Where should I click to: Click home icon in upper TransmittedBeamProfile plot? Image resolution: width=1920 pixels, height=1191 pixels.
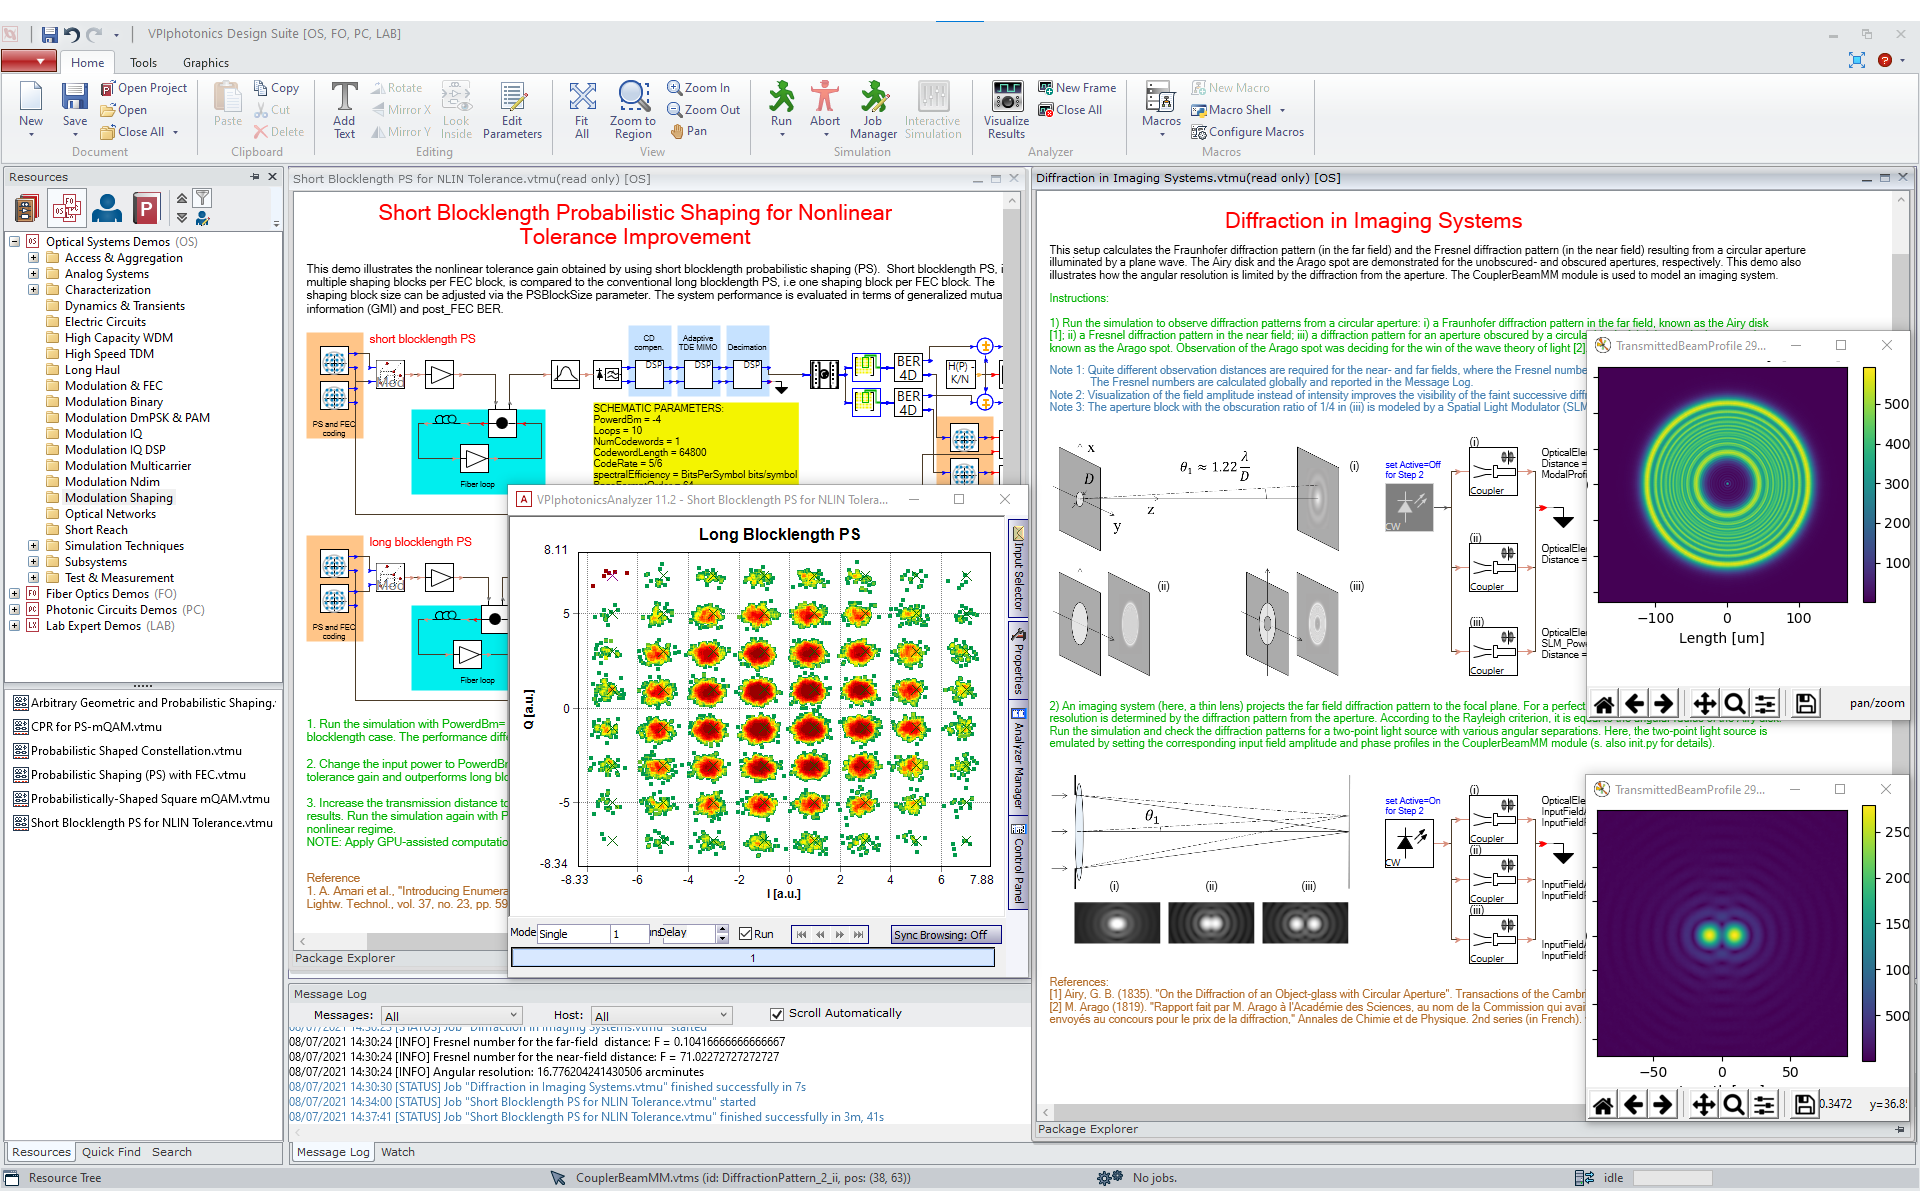[x=1604, y=704]
